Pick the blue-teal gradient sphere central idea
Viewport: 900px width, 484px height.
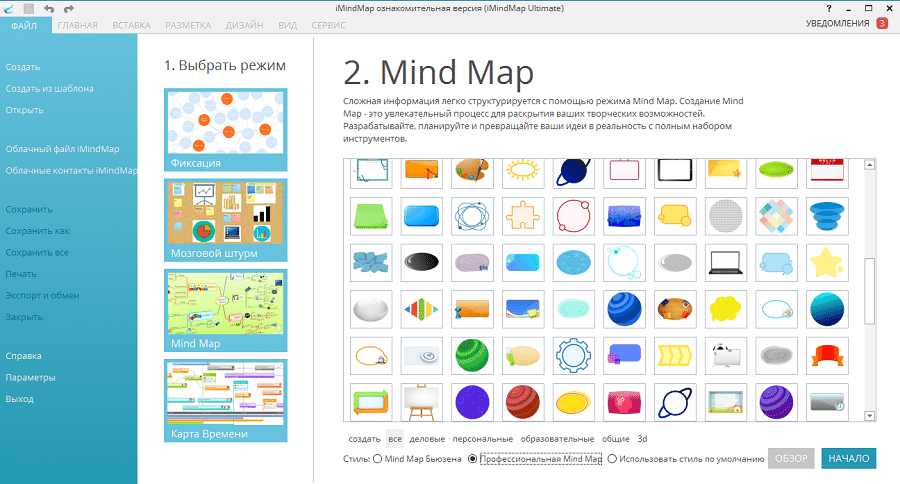pyautogui.click(x=827, y=309)
